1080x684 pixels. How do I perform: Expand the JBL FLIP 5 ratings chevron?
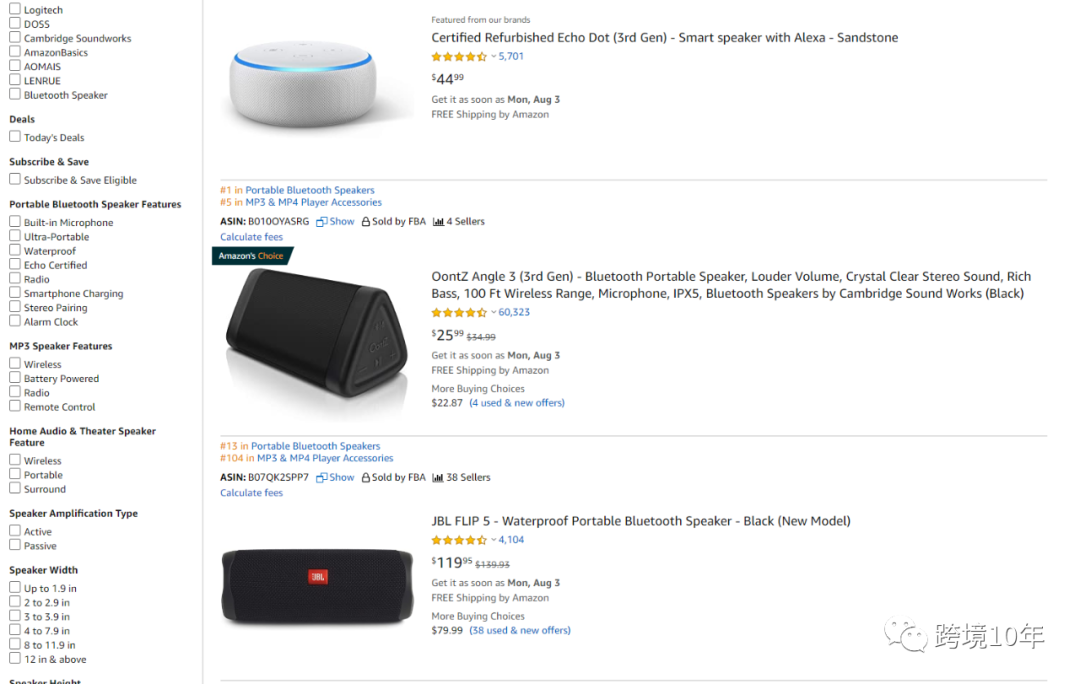pos(494,540)
